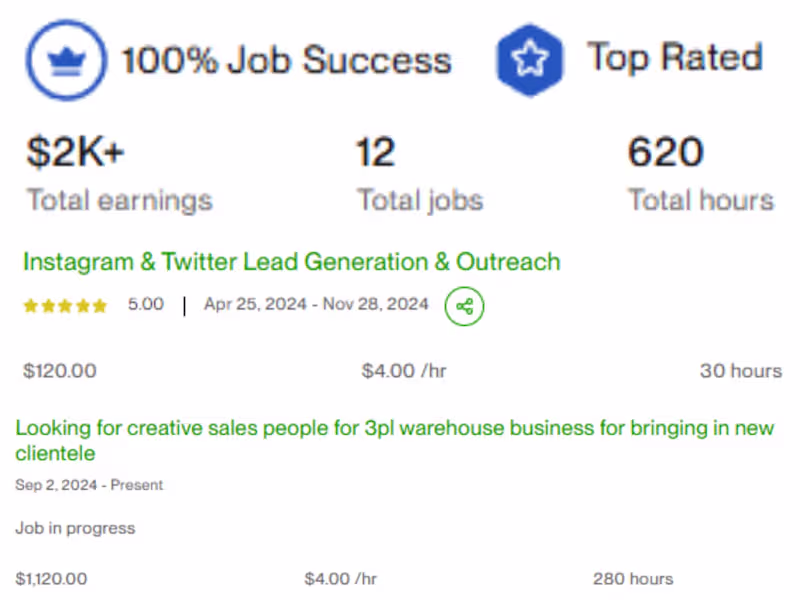The width and height of the screenshot is (800, 600).
Task: Open Instagram & Twitter Lead Generation job link
Action: (x=291, y=262)
